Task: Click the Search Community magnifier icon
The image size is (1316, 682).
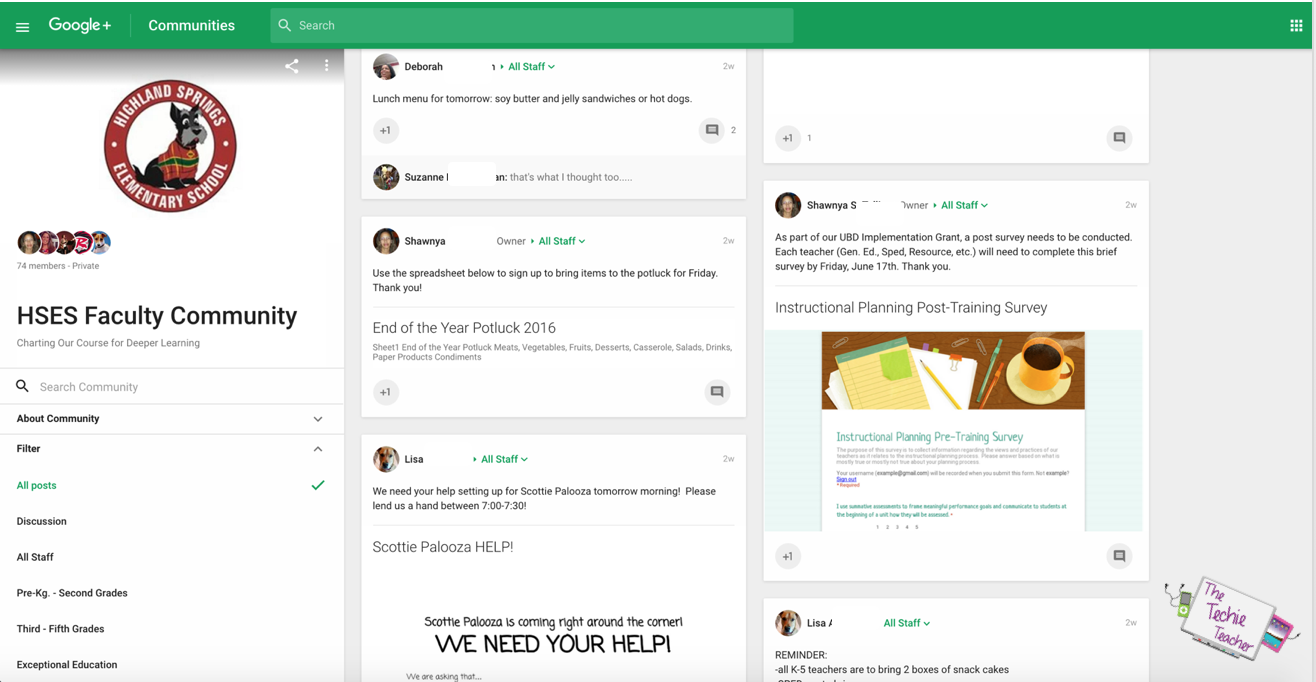Action: click(22, 385)
